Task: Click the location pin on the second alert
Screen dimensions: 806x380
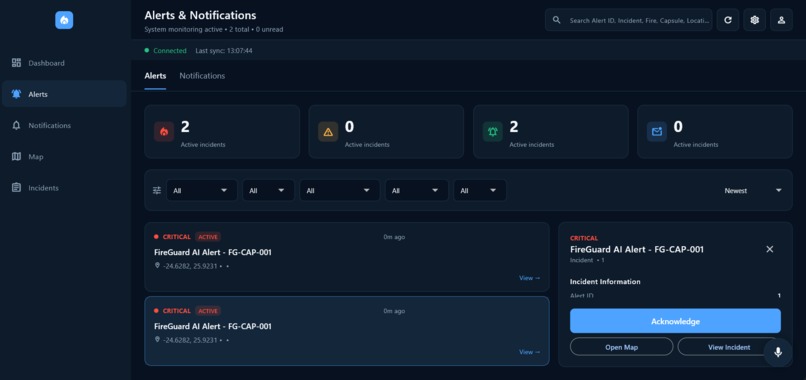Action: (157, 339)
